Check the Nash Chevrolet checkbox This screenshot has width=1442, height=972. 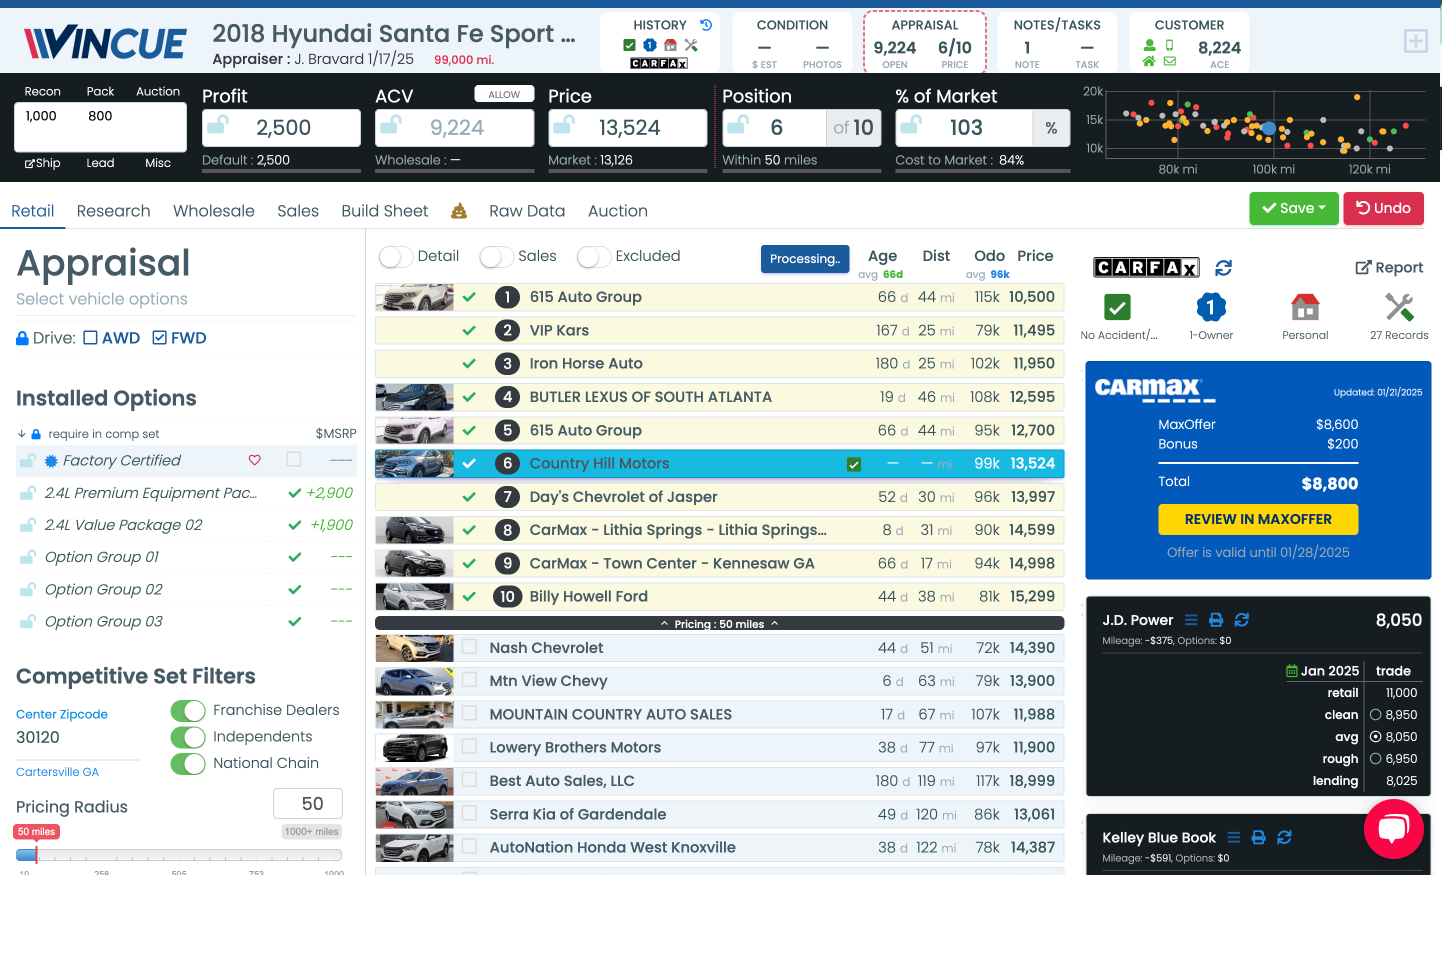469,647
